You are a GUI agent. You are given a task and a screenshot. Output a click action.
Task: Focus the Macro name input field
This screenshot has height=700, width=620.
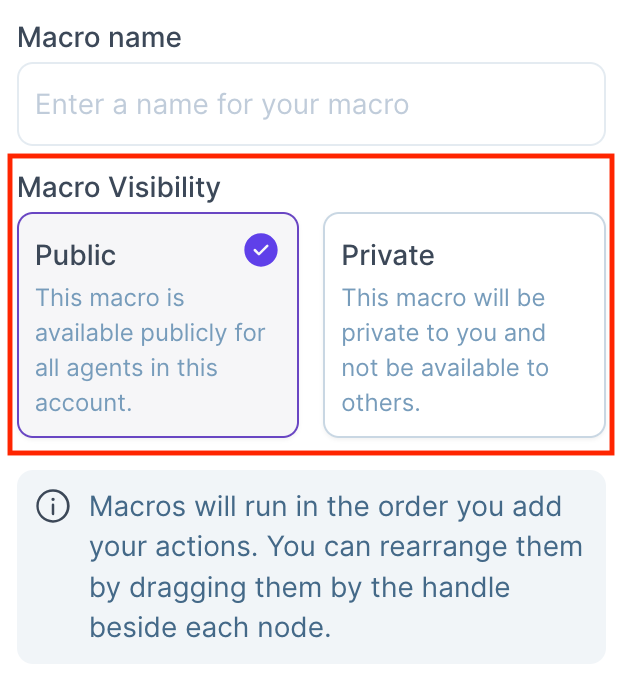311,104
